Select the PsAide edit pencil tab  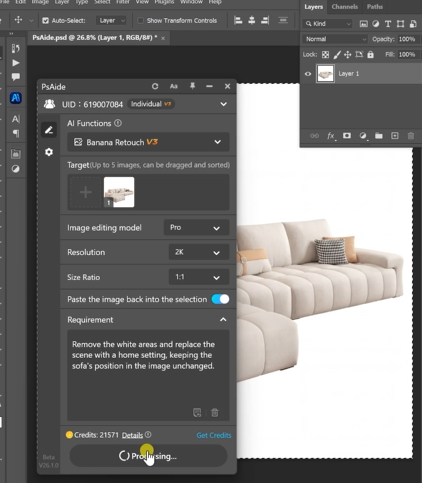(49, 130)
